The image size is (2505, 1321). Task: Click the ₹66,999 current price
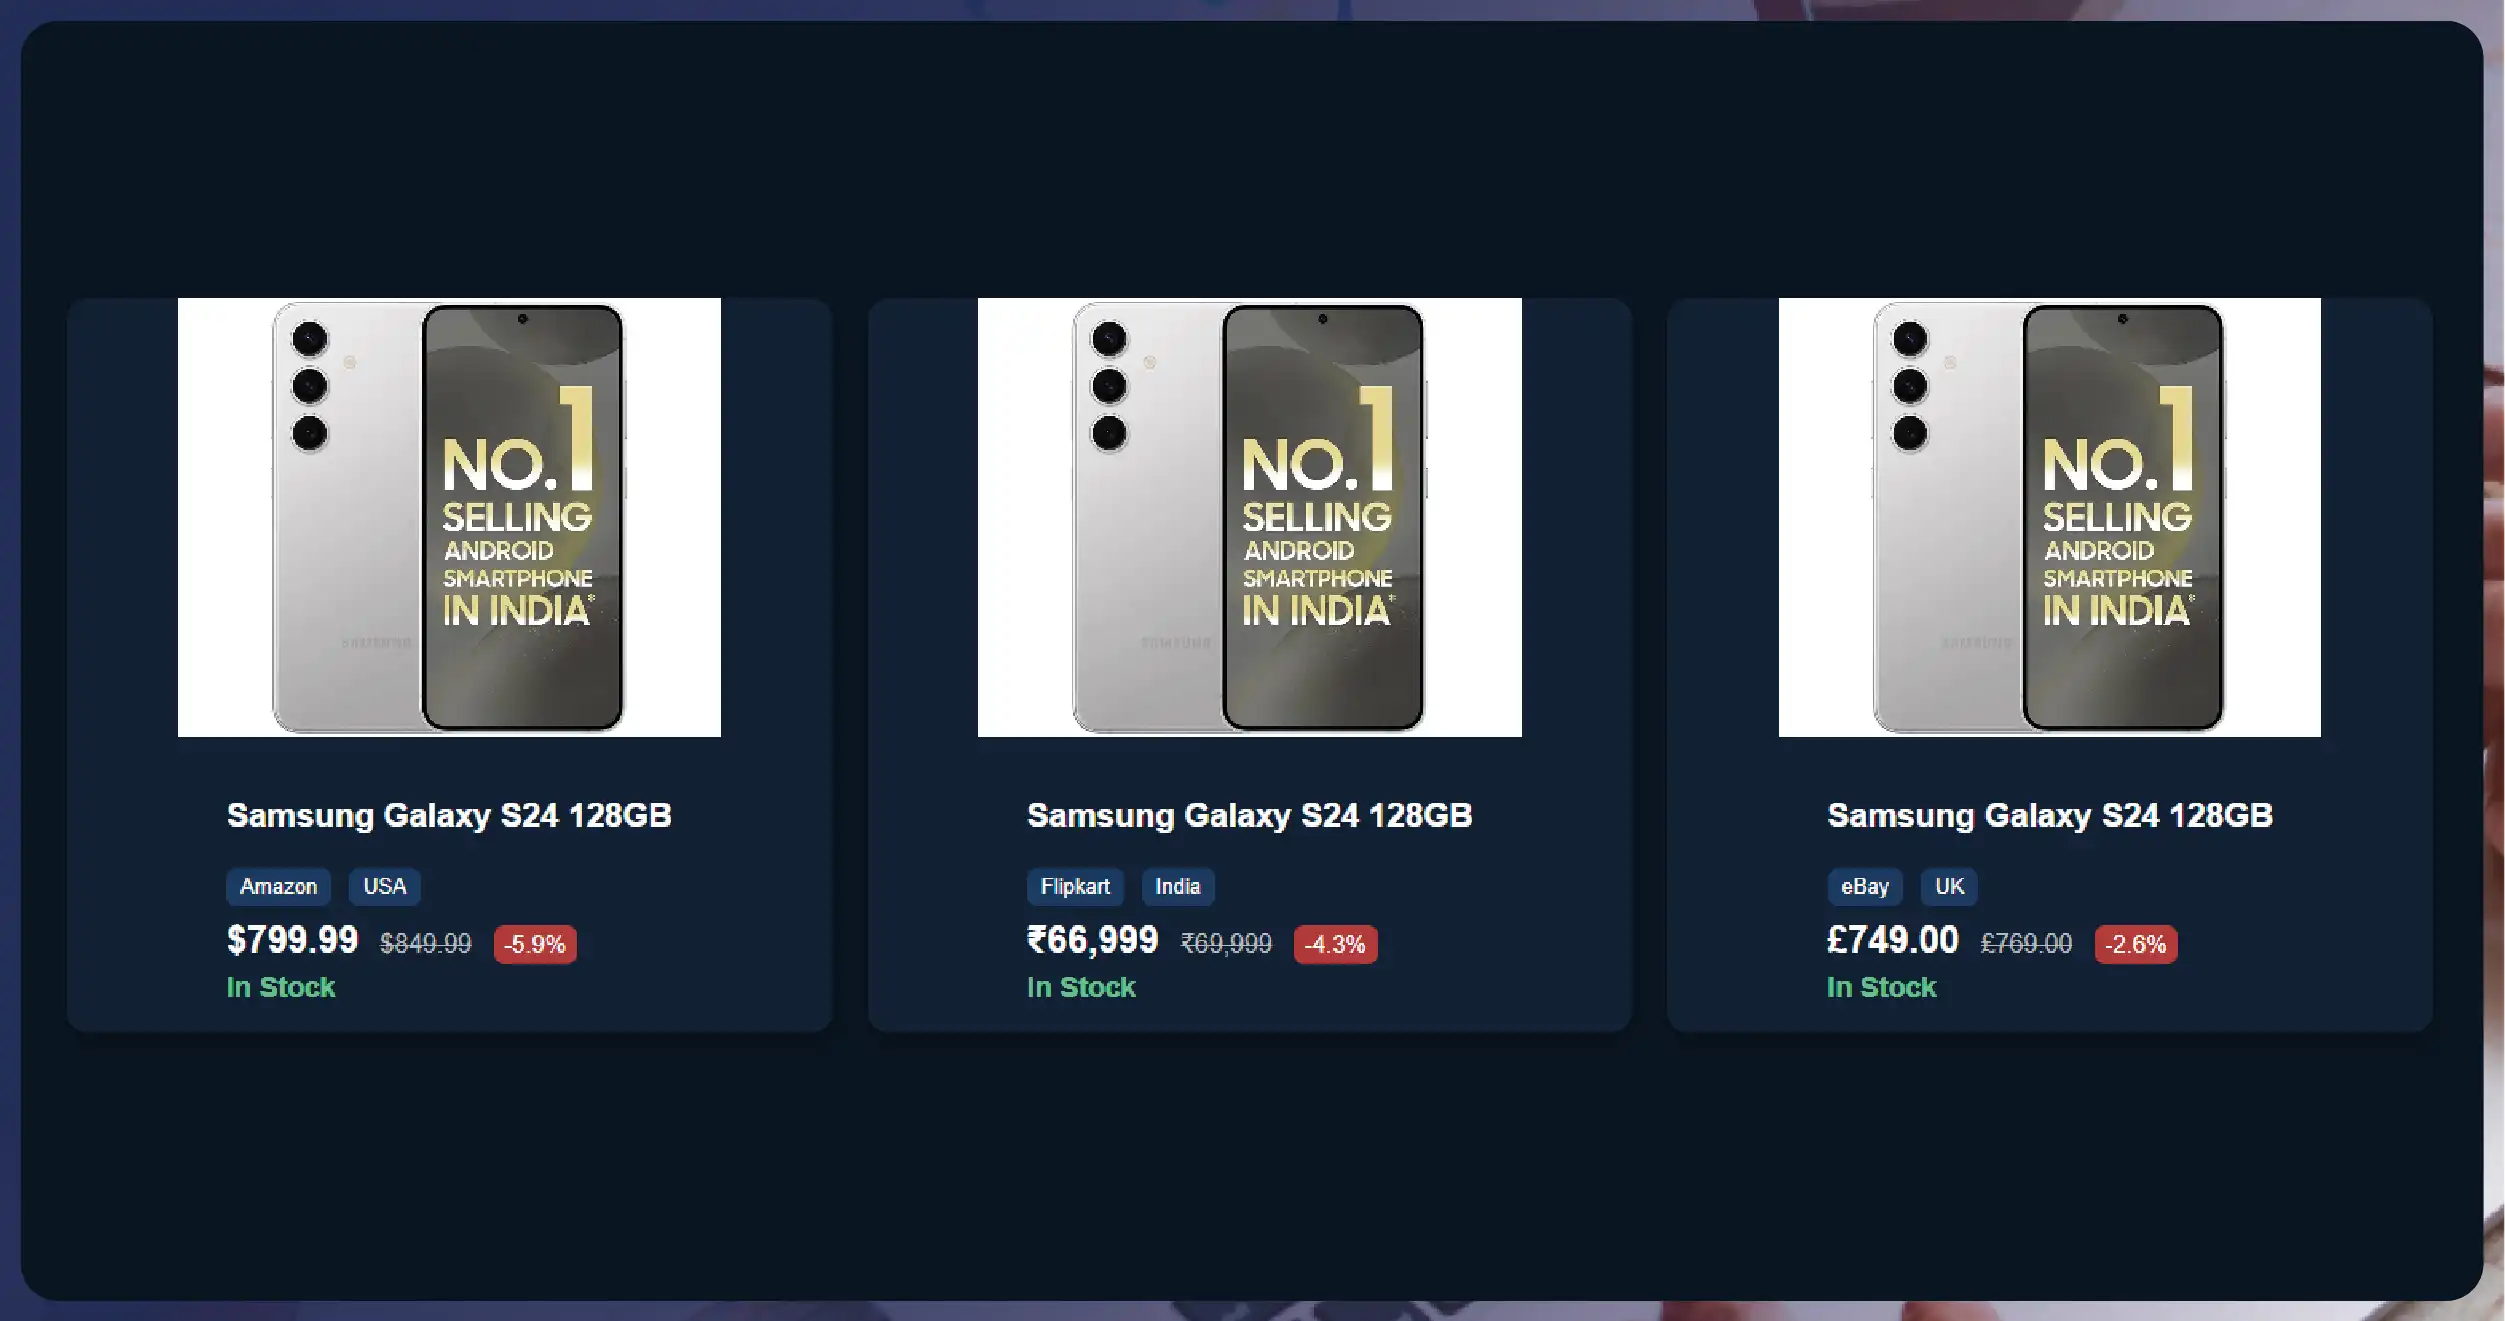[x=1092, y=940]
